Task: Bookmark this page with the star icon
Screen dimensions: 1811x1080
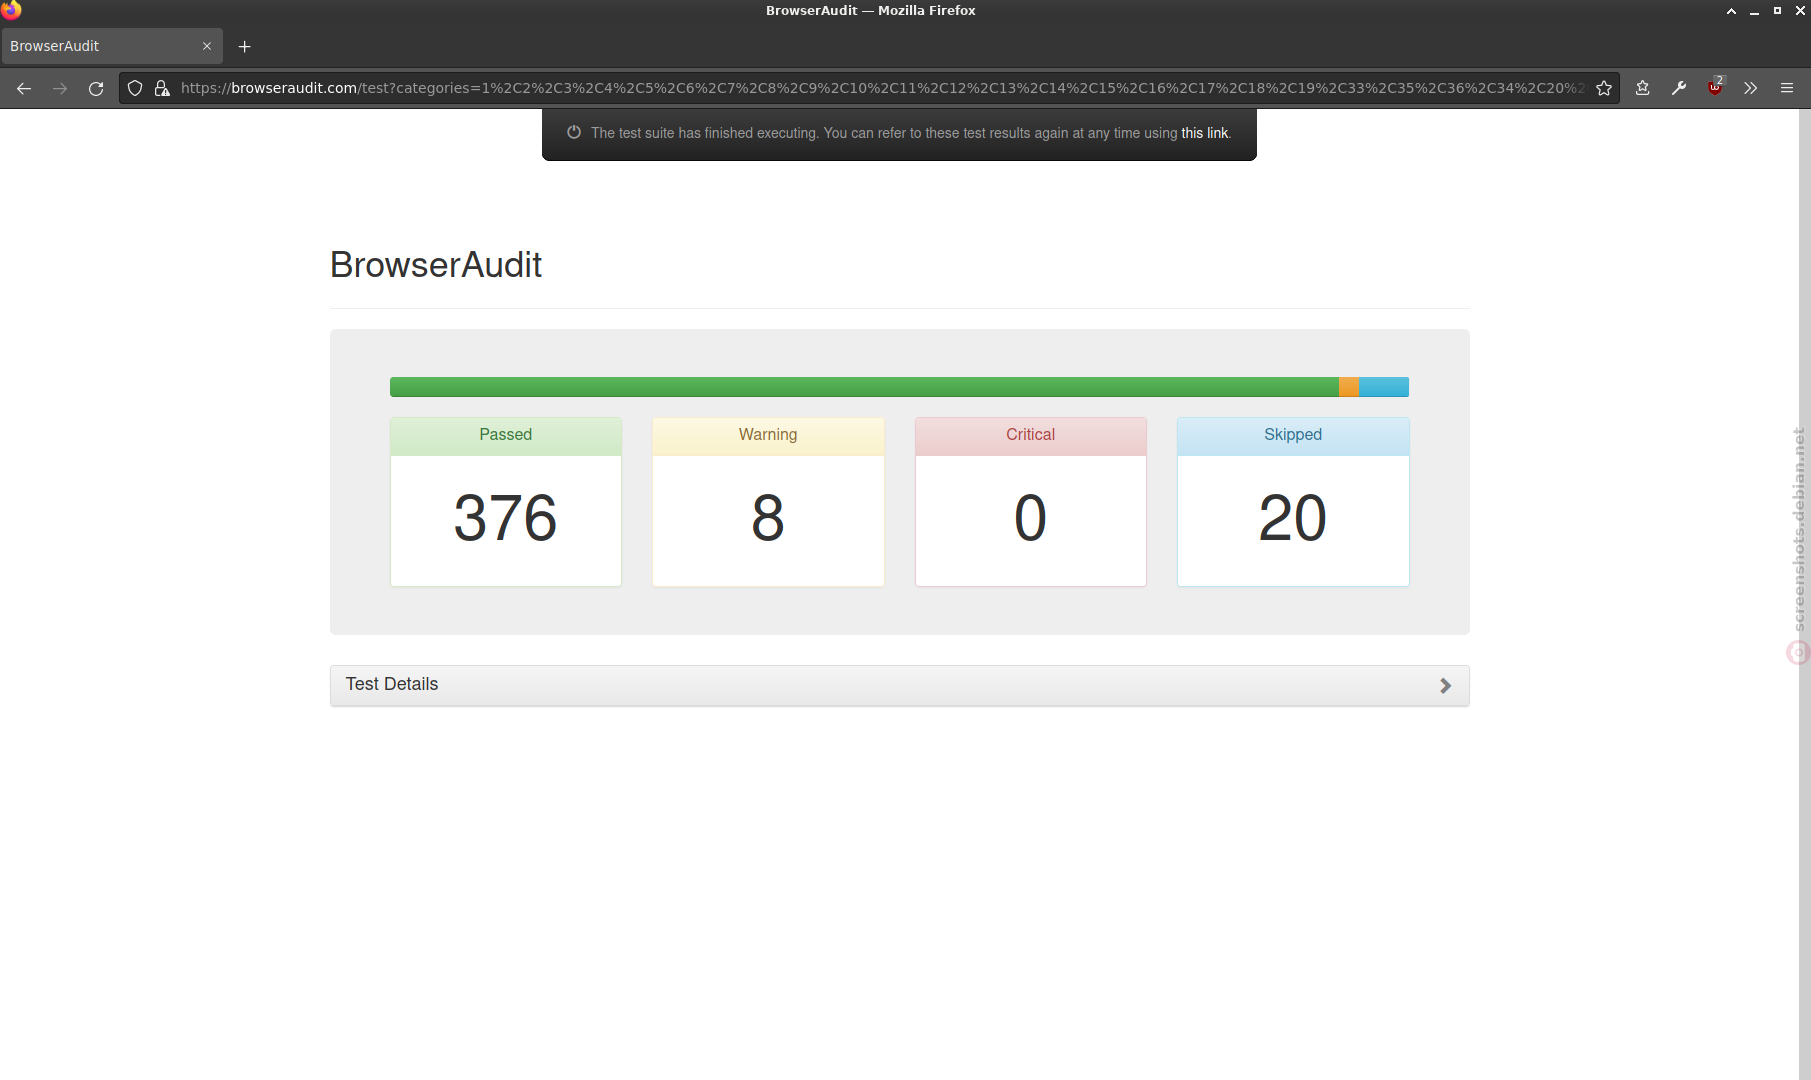Action: [x=1604, y=88]
